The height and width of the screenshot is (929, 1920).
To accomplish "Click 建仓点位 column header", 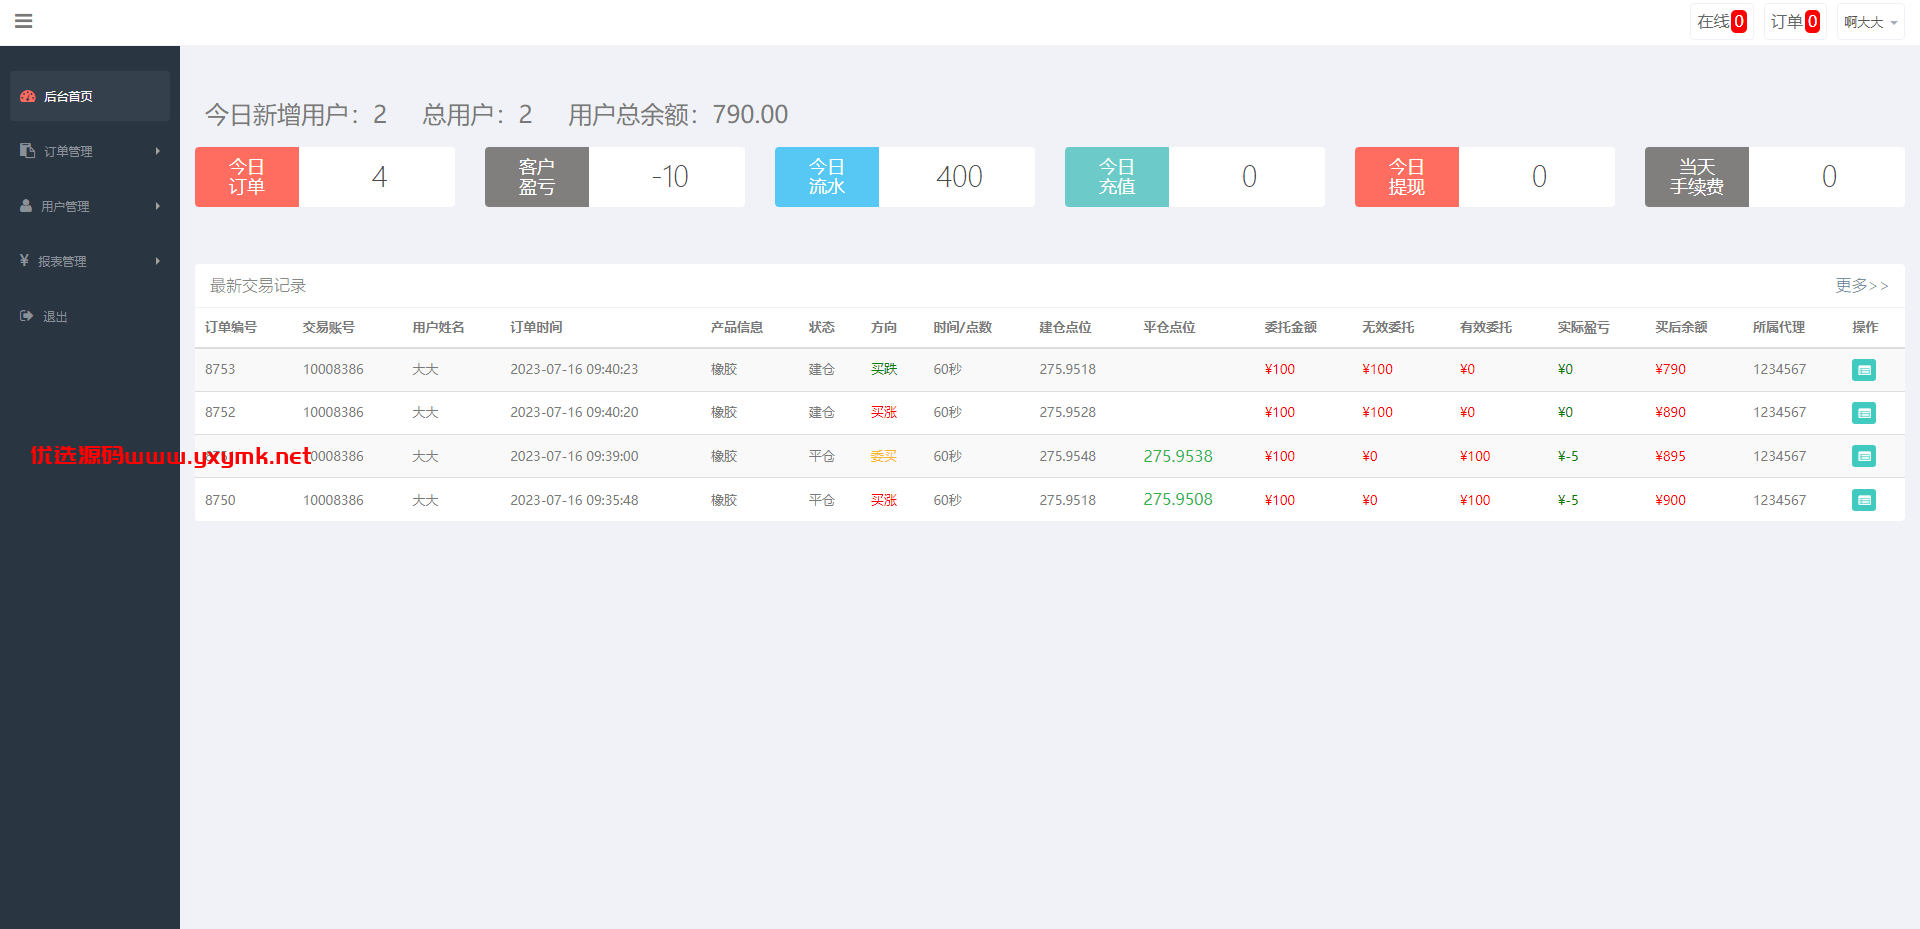I will pyautogui.click(x=1065, y=327).
